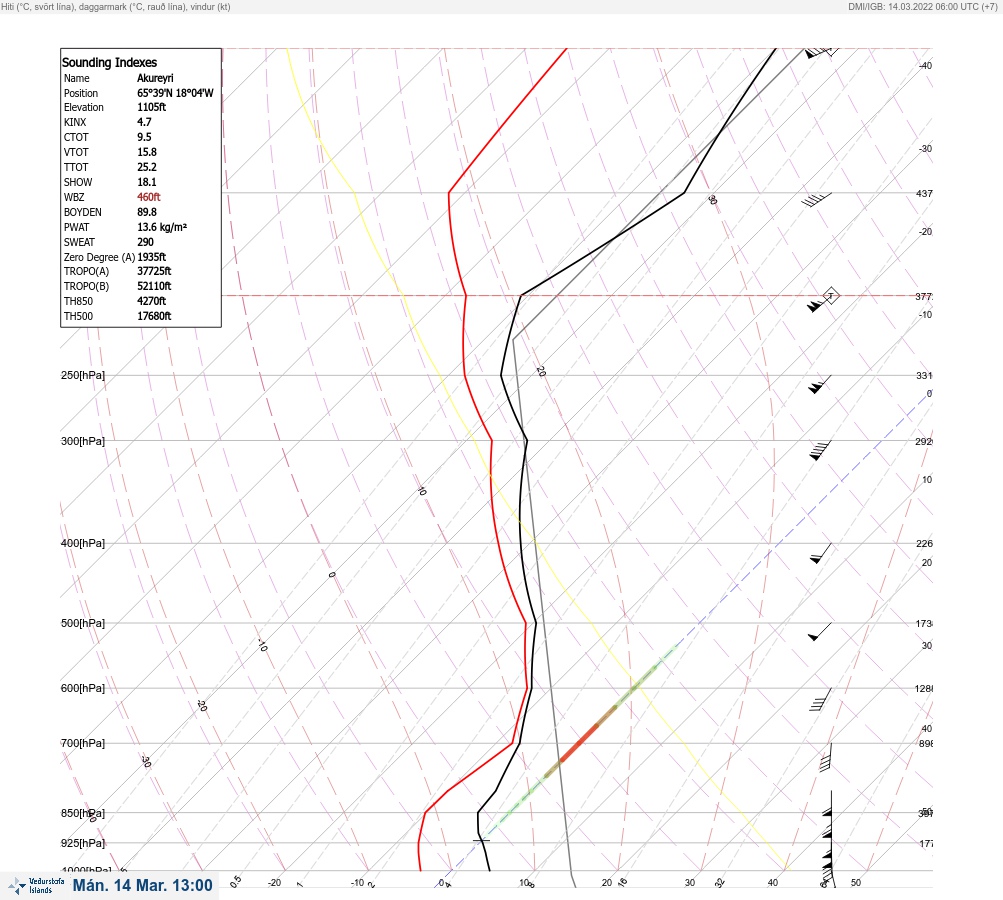The height and width of the screenshot is (900, 1003).
Task: Click the Zero Degree (A) value 1935ft
Action: (152, 257)
